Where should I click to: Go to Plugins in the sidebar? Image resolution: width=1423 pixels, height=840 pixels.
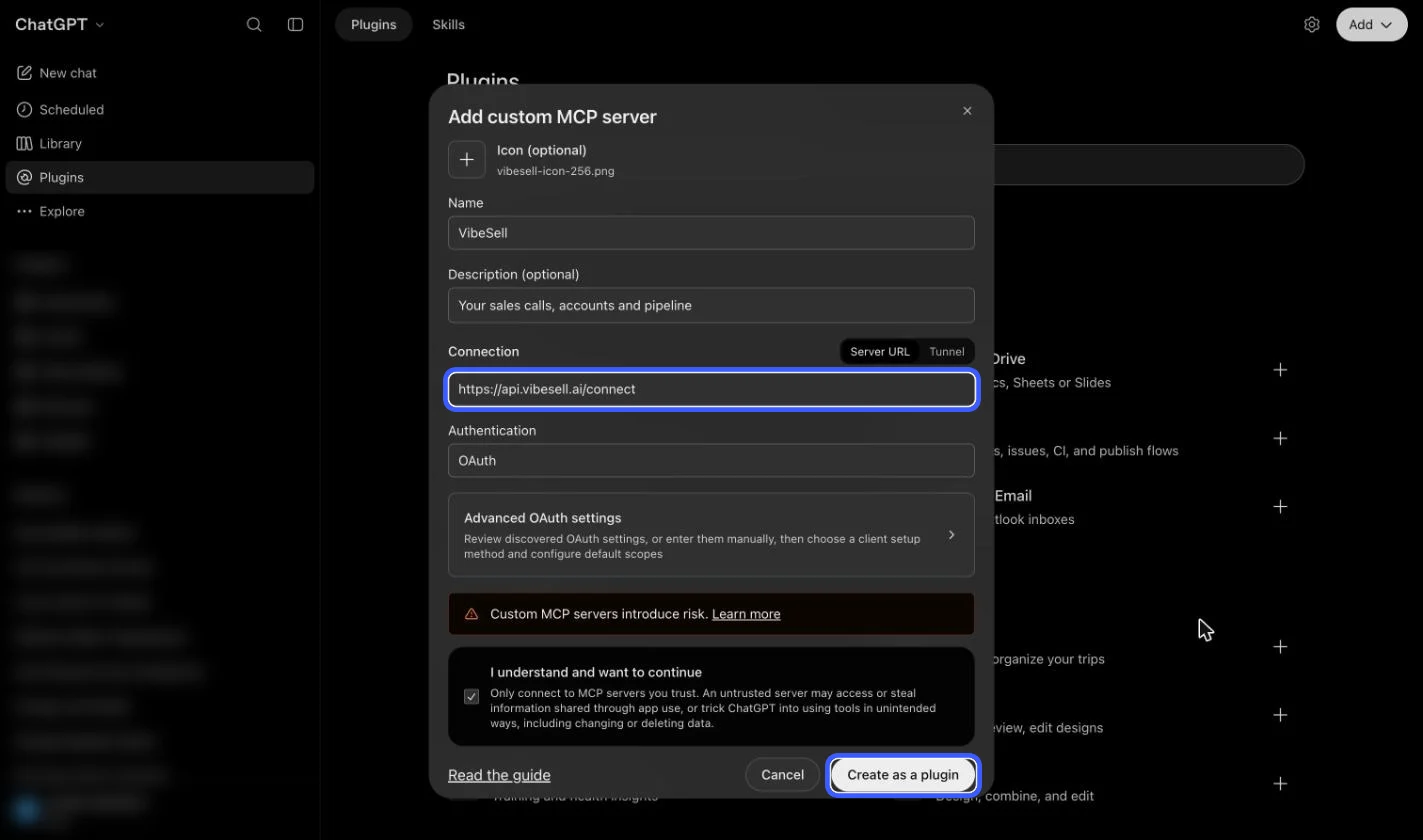pyautogui.click(x=160, y=177)
